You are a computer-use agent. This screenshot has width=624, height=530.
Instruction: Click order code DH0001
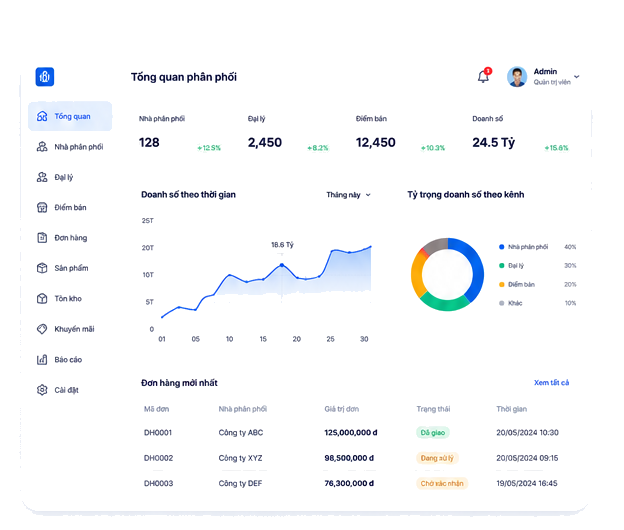(x=158, y=433)
